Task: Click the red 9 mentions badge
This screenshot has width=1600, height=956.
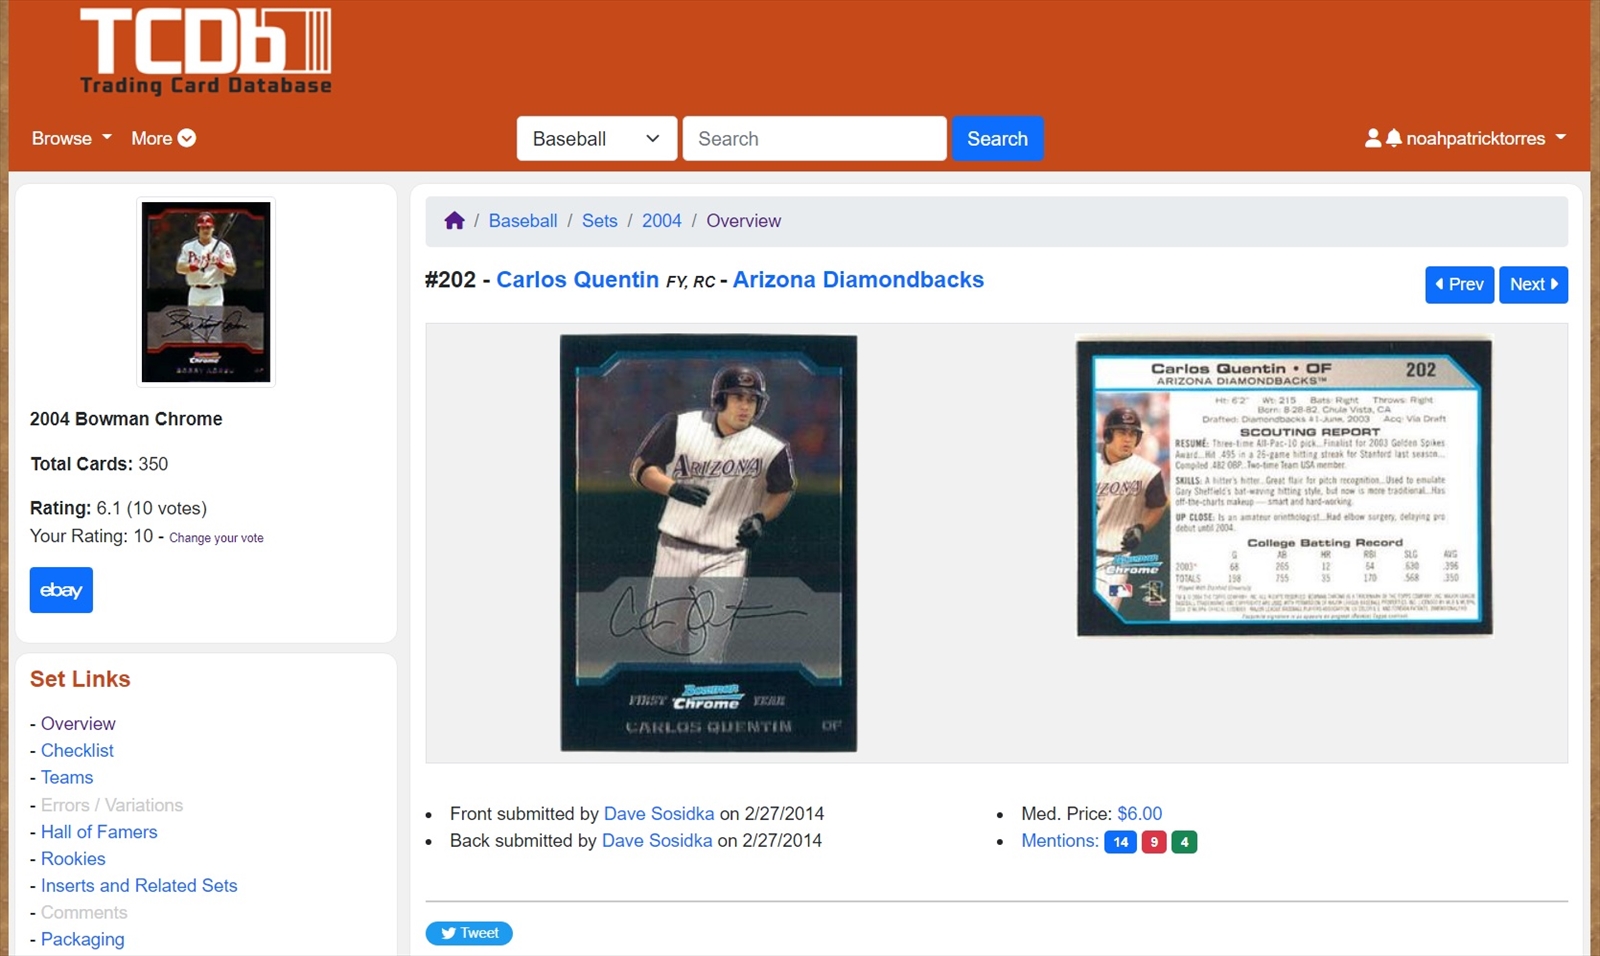Action: pos(1154,842)
